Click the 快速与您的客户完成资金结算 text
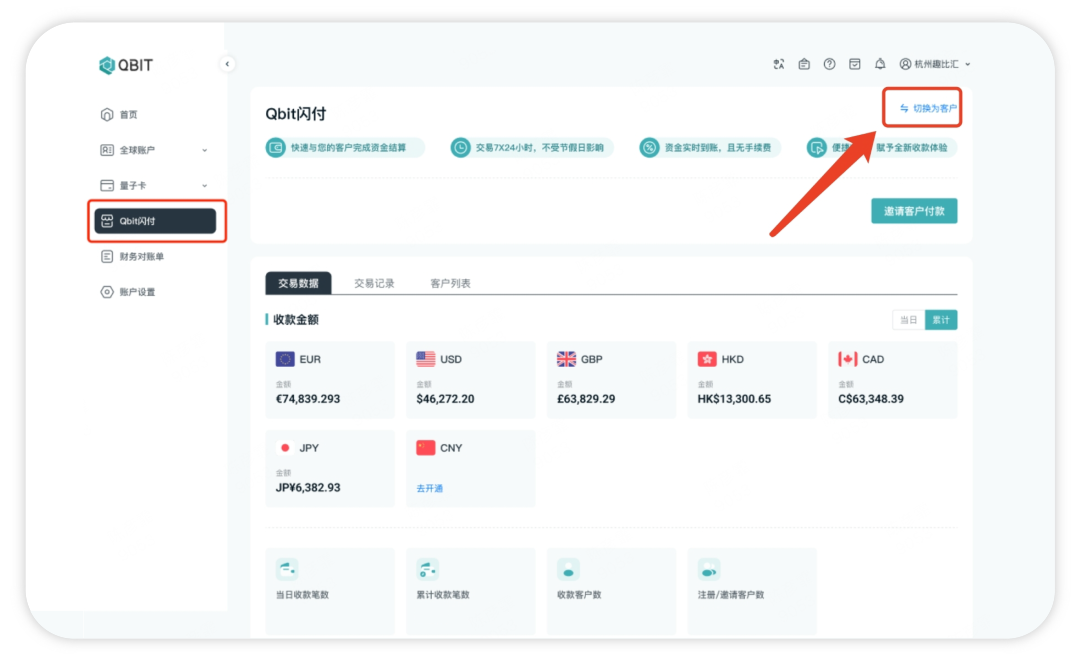 349,147
